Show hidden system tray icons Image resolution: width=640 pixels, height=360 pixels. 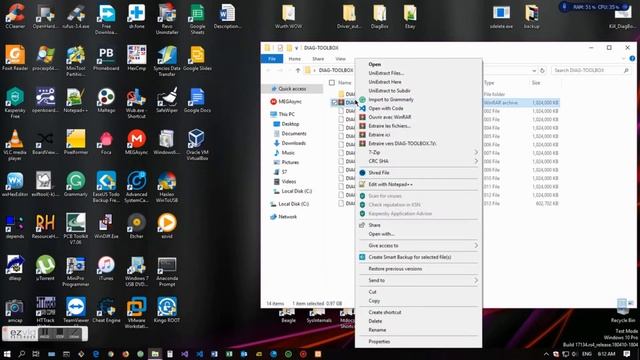coord(546,354)
